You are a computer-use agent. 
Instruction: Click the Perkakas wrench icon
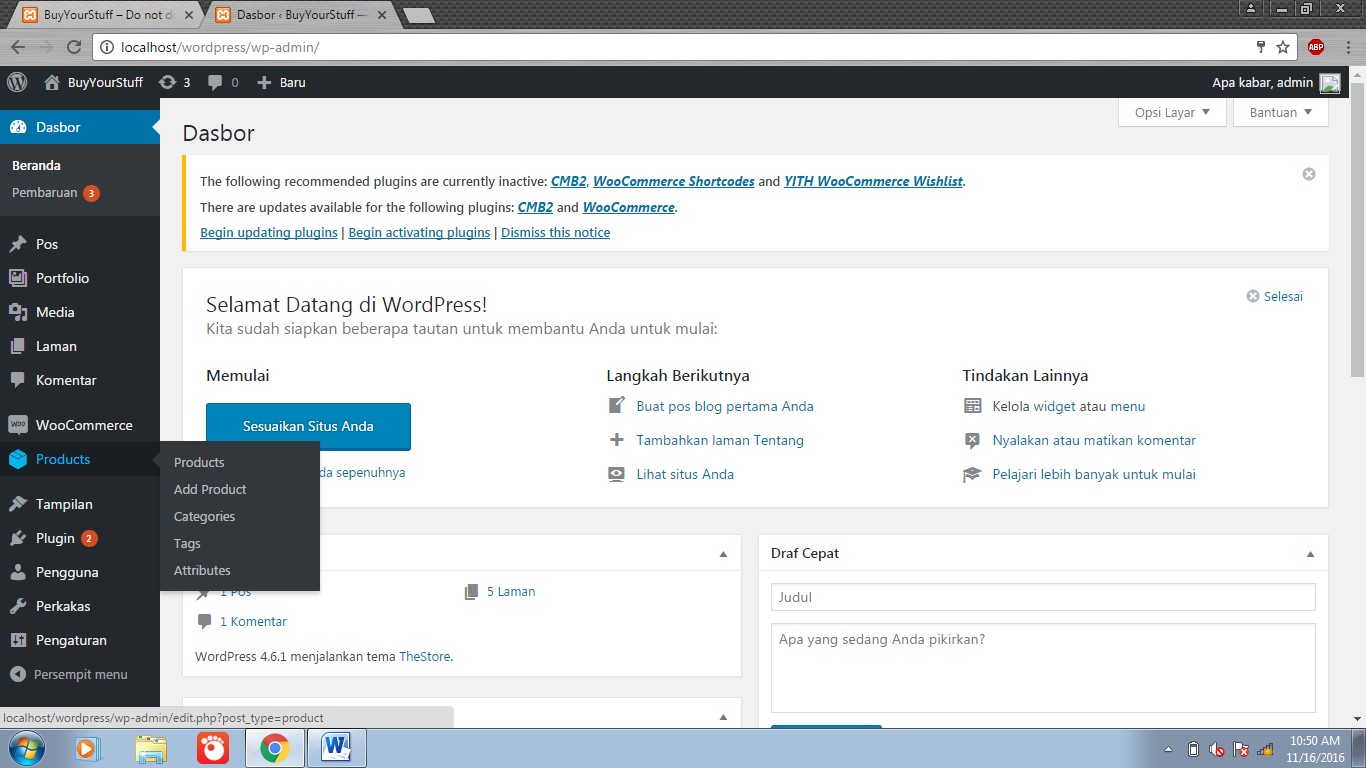(17, 606)
